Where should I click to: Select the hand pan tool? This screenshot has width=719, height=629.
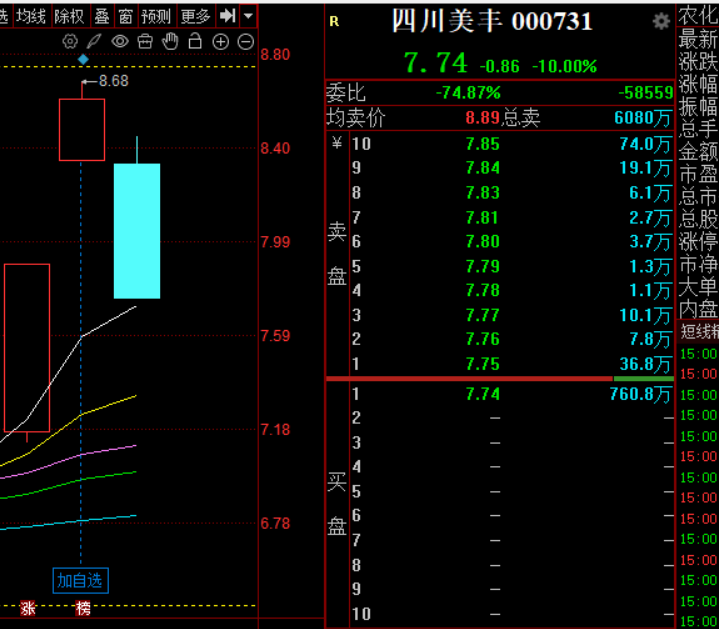(x=170, y=41)
